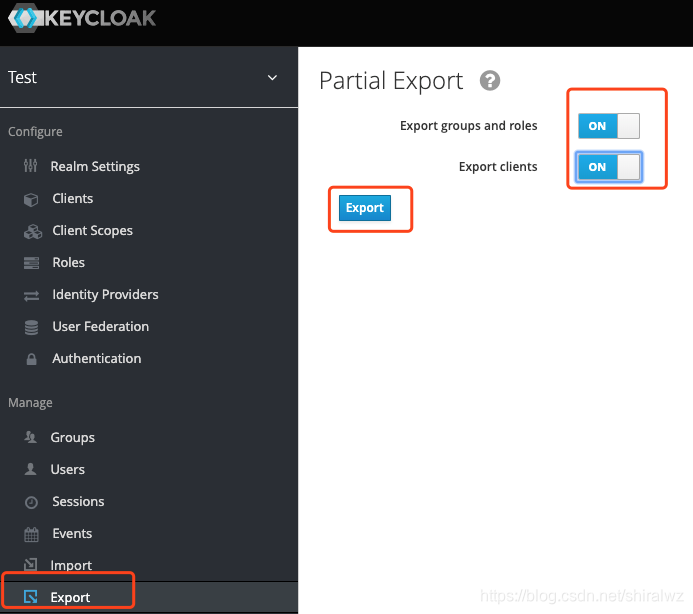
Task: Click the Groups people icon
Action: click(x=30, y=437)
